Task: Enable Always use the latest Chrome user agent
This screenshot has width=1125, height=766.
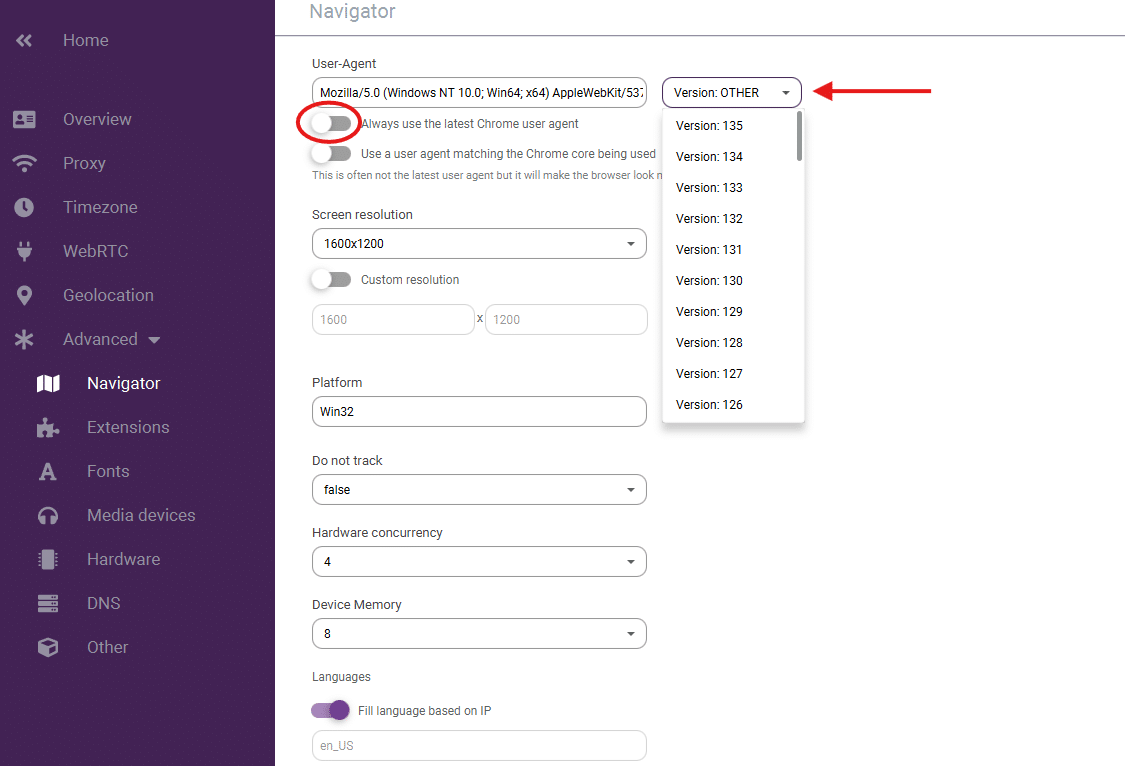Action: click(x=330, y=123)
